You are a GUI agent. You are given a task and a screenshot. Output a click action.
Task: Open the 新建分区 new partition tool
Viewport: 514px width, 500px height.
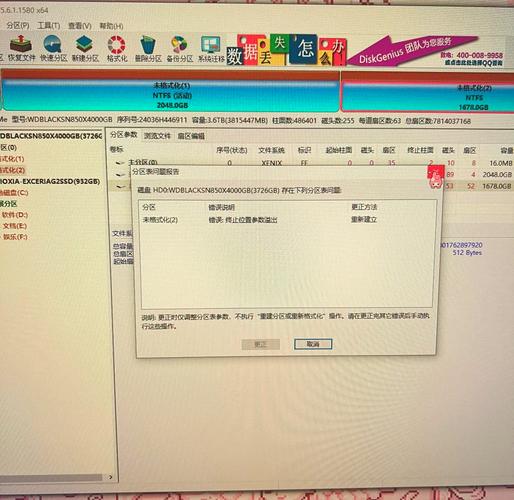pyautogui.click(x=85, y=48)
